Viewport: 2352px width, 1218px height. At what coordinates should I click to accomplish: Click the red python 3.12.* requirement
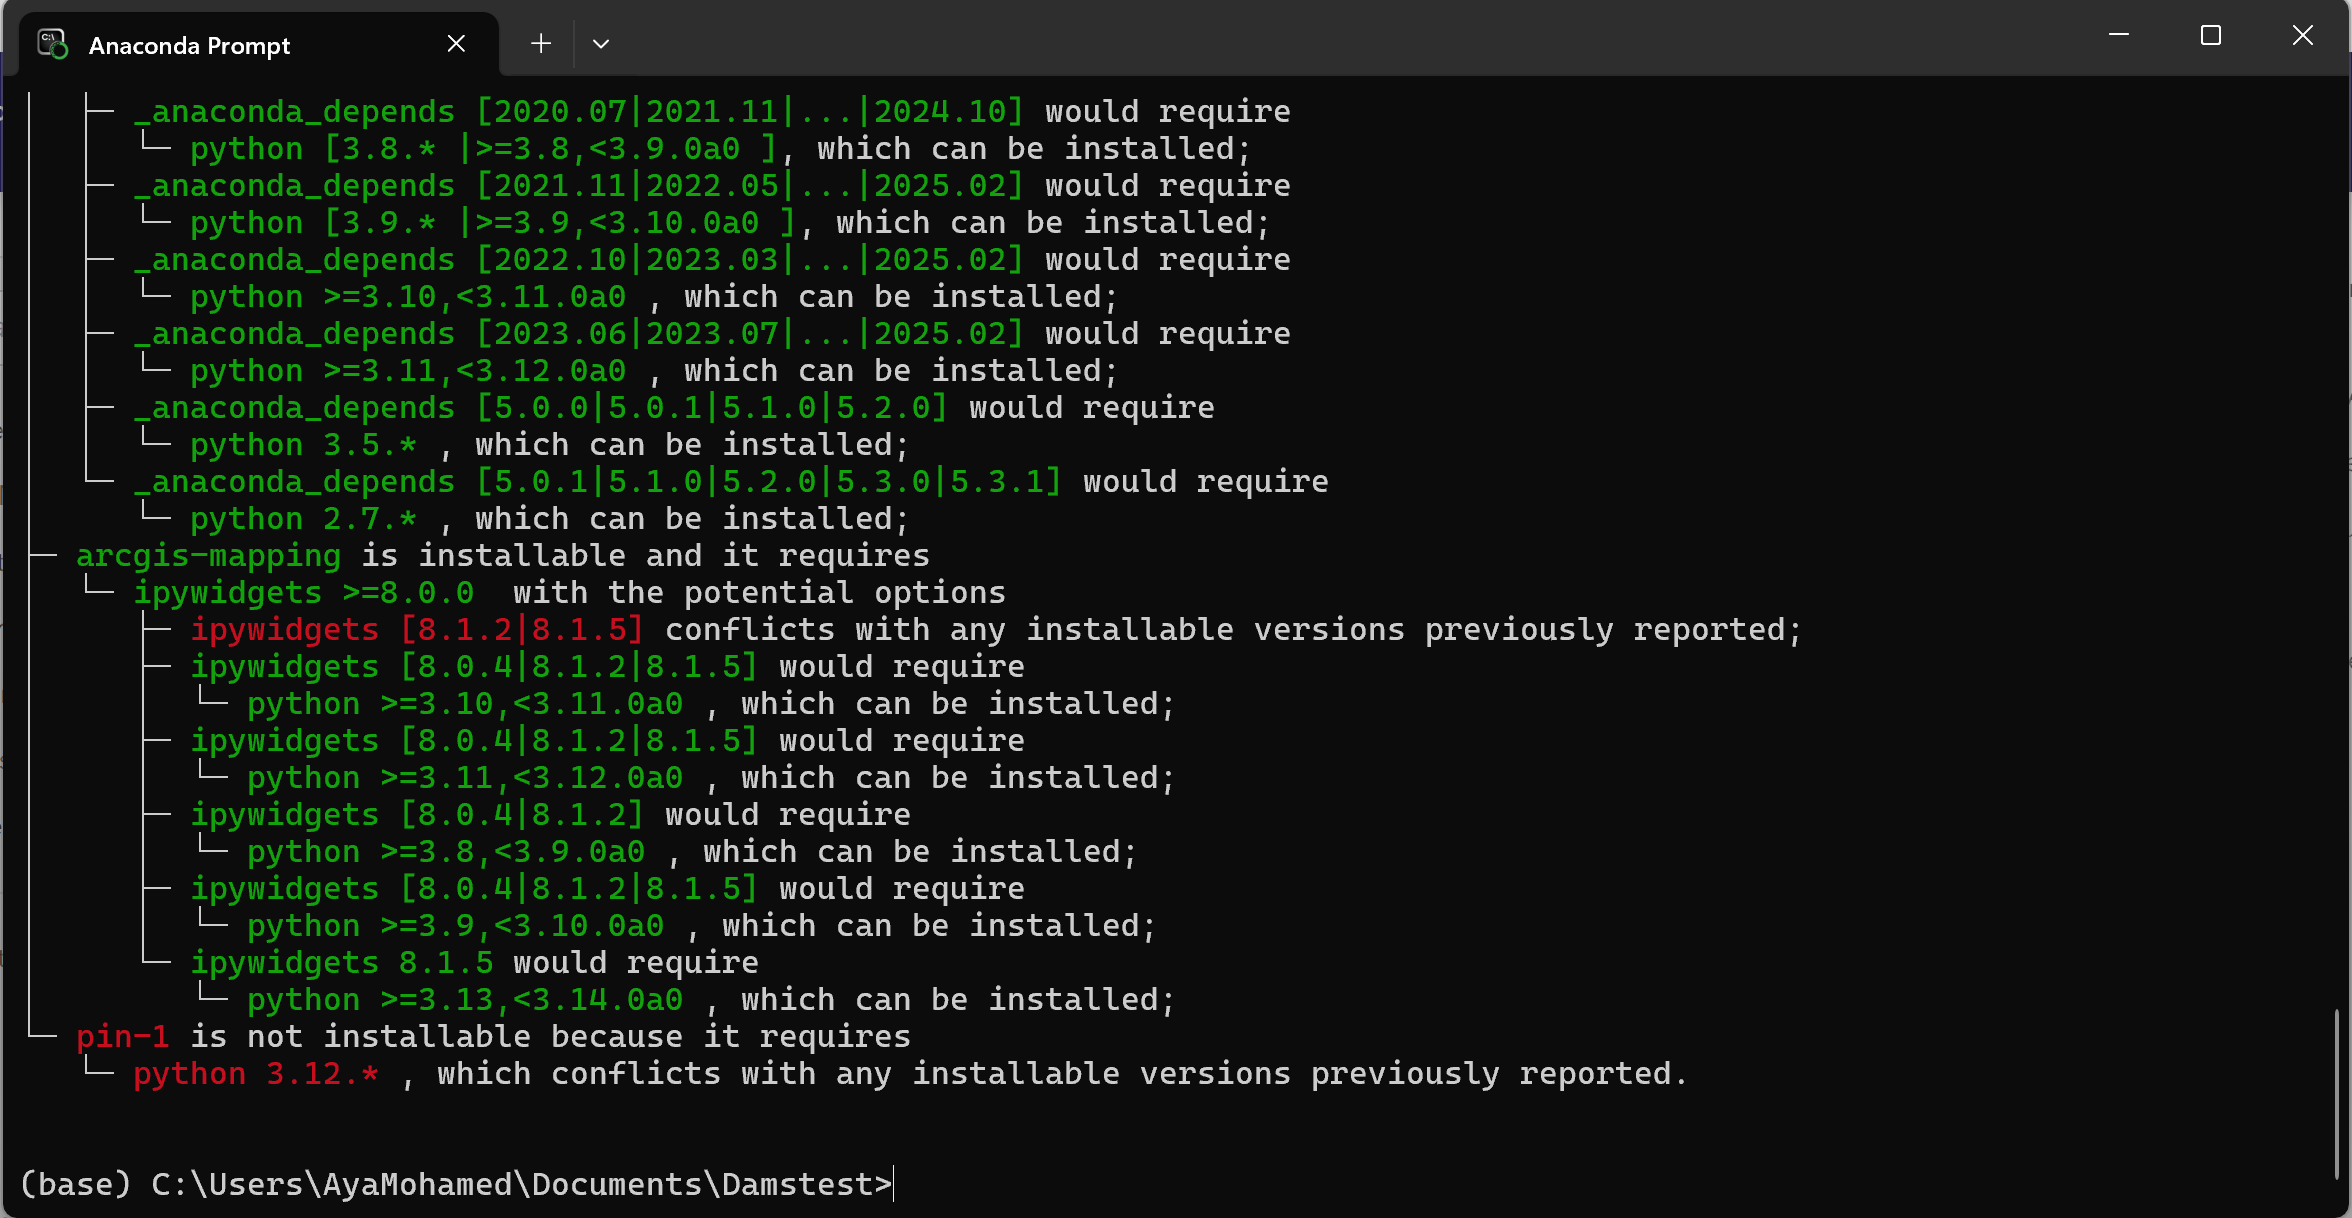coord(256,1074)
